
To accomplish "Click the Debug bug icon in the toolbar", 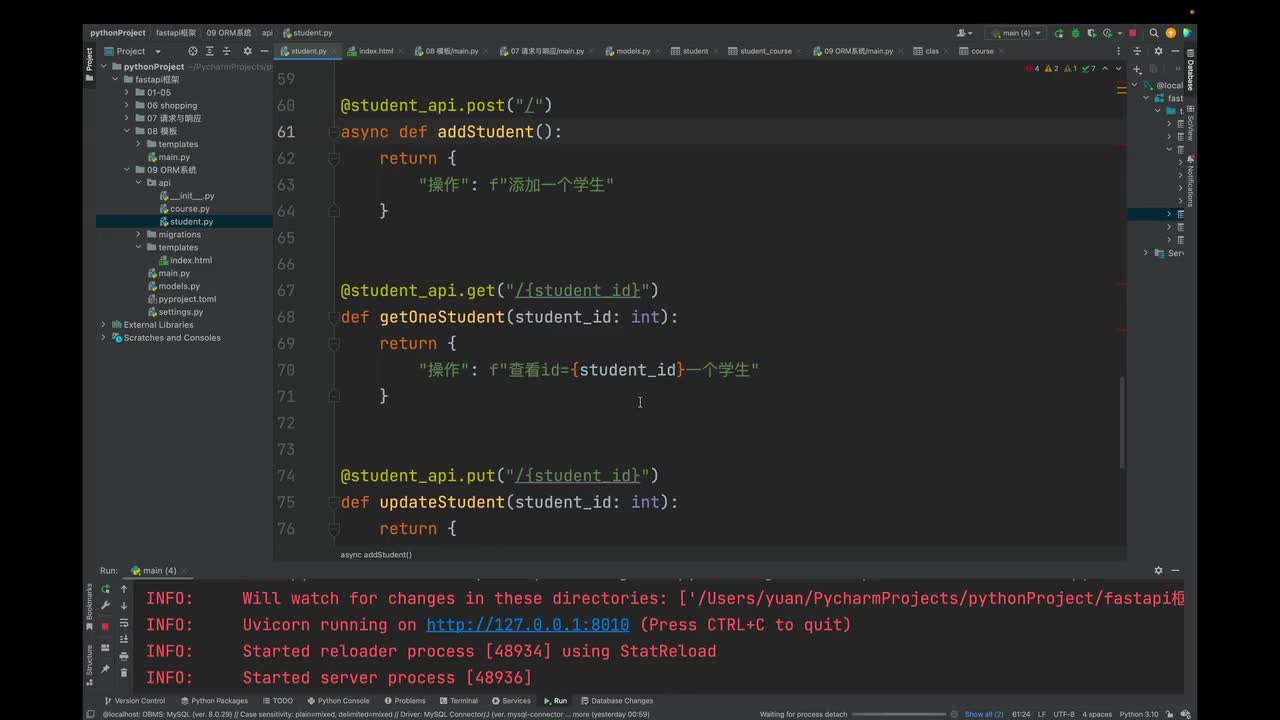I will [x=1075, y=33].
